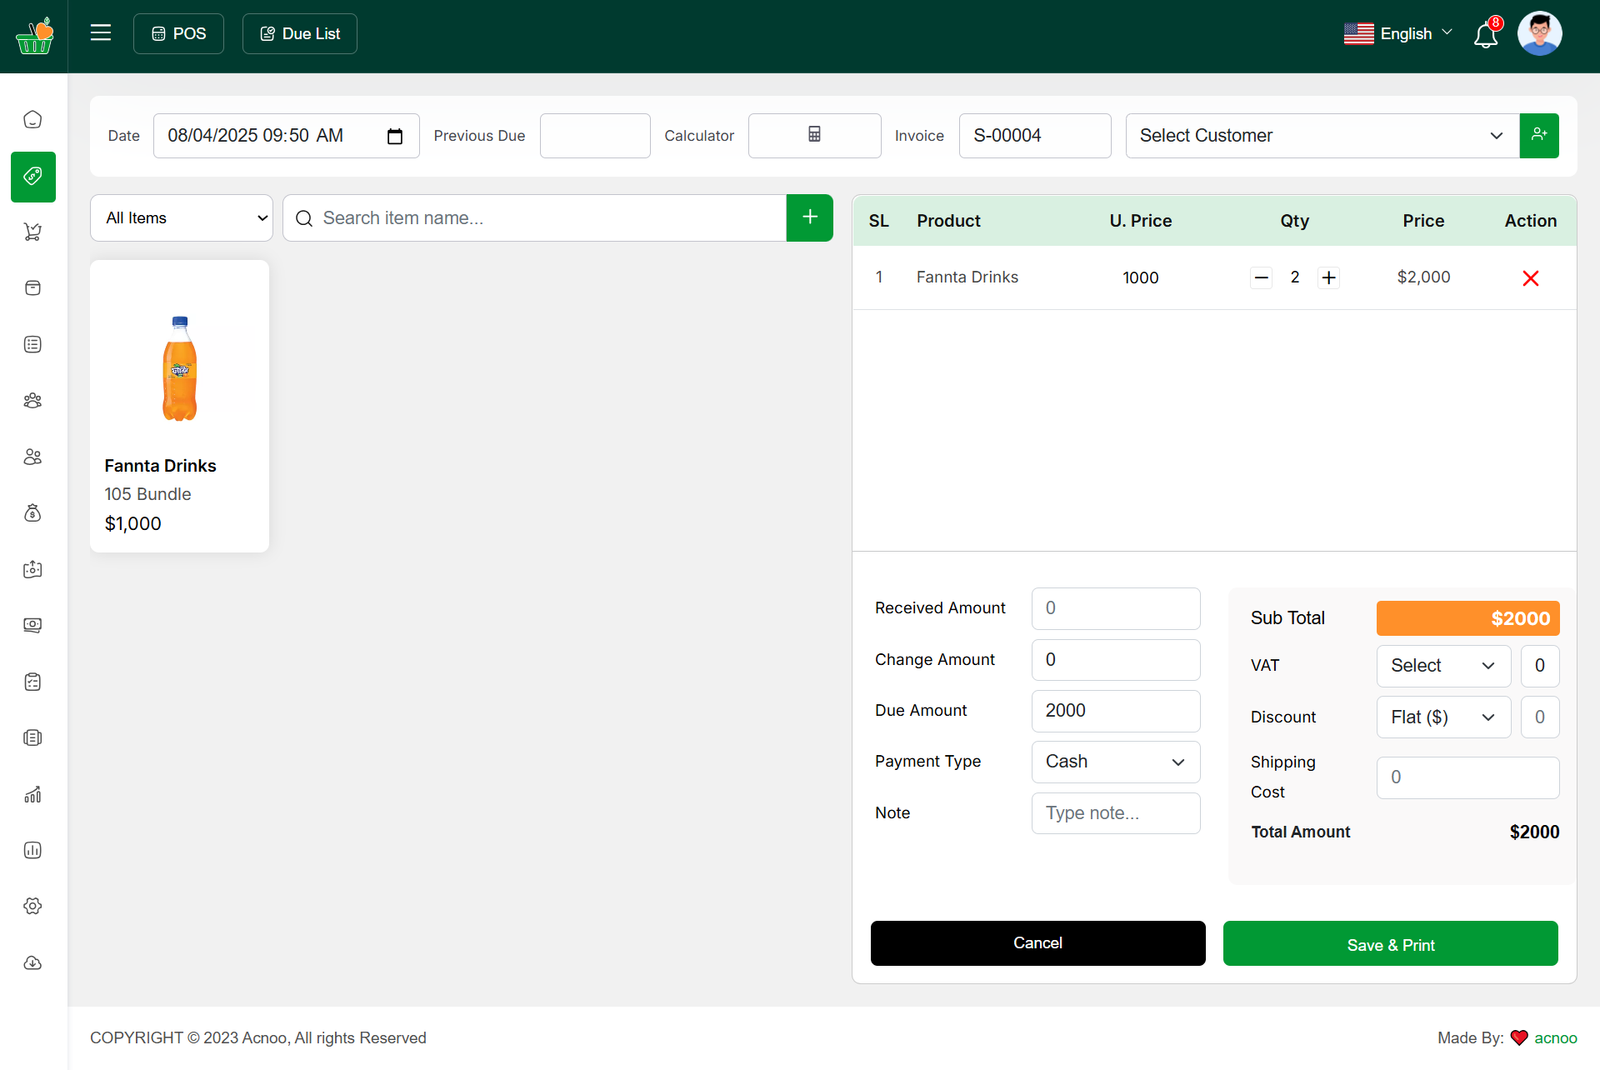Expand the Select Customer dropdown
The image size is (1600, 1070).
(1321, 136)
